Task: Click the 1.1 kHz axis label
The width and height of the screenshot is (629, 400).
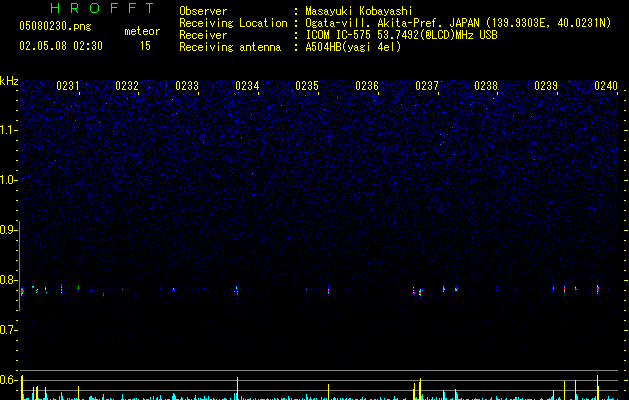Action: click(x=8, y=130)
